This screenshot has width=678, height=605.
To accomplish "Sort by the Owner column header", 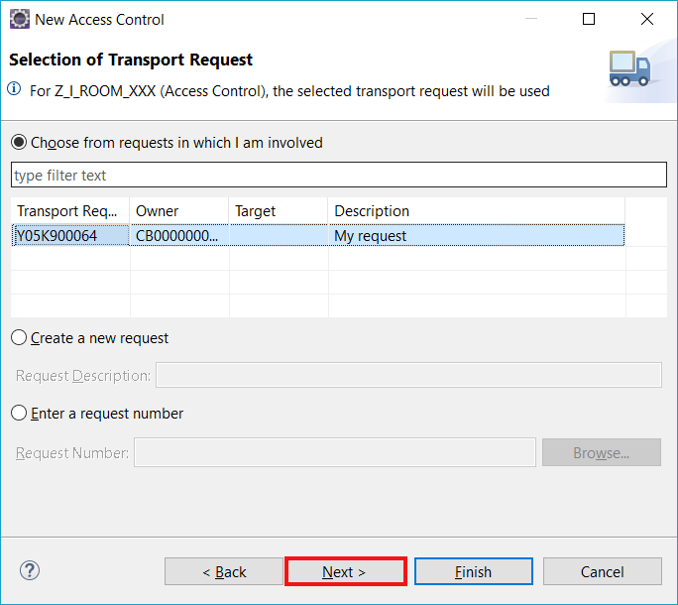I will pyautogui.click(x=179, y=211).
